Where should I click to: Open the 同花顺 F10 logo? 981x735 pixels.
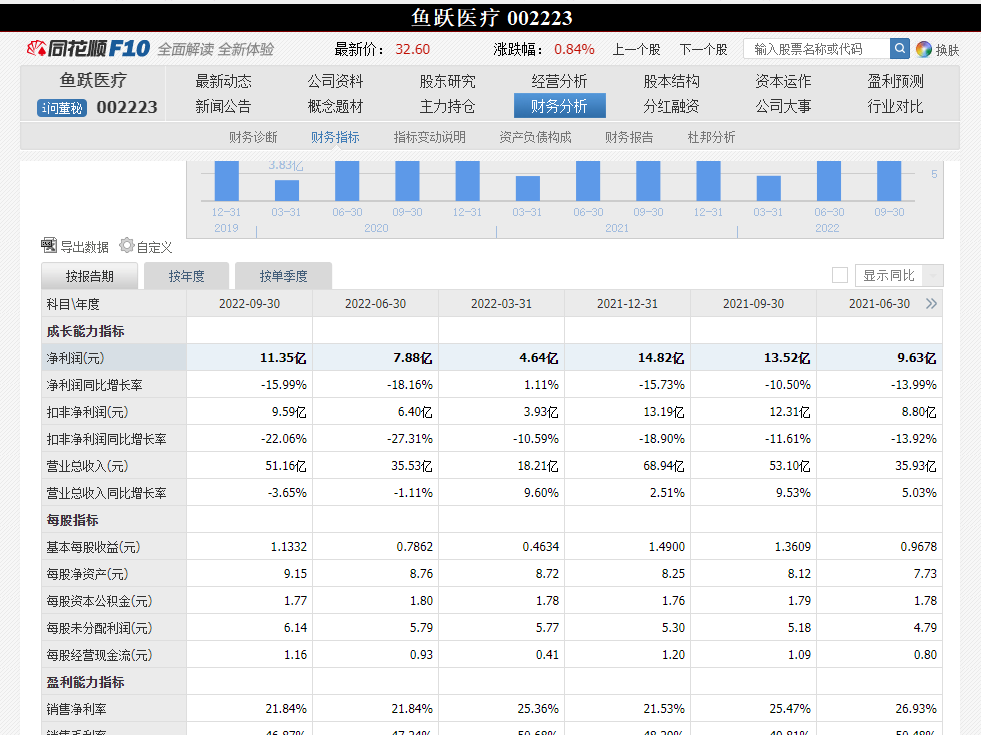coord(88,48)
